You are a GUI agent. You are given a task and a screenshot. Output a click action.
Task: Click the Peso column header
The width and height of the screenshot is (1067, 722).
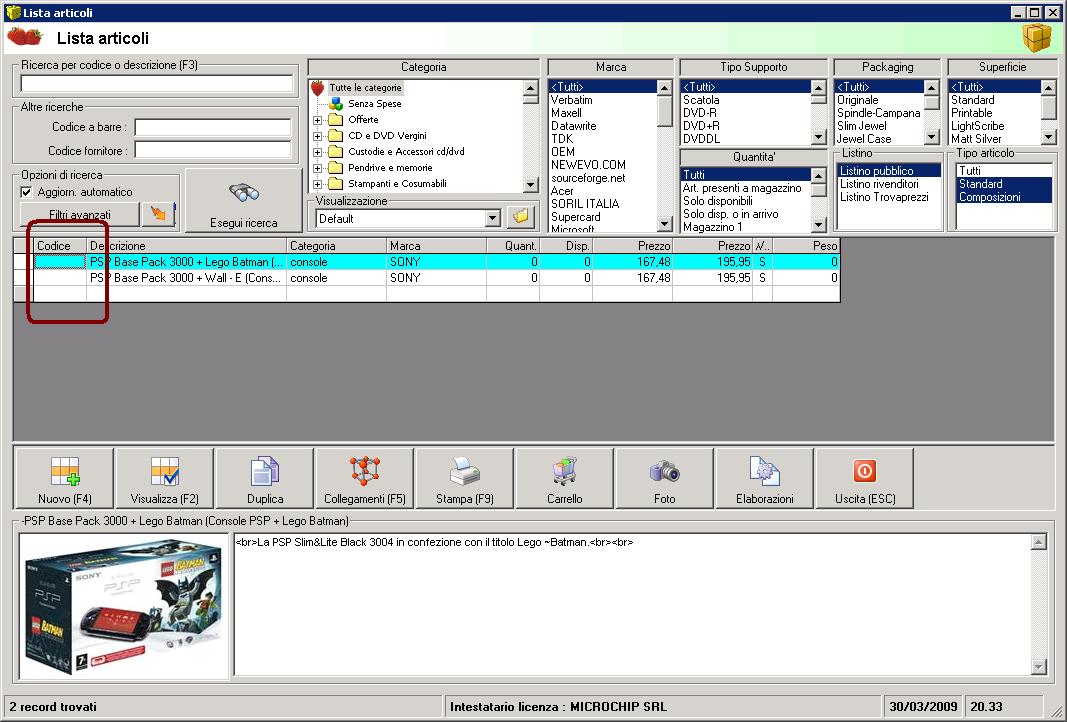coord(806,246)
